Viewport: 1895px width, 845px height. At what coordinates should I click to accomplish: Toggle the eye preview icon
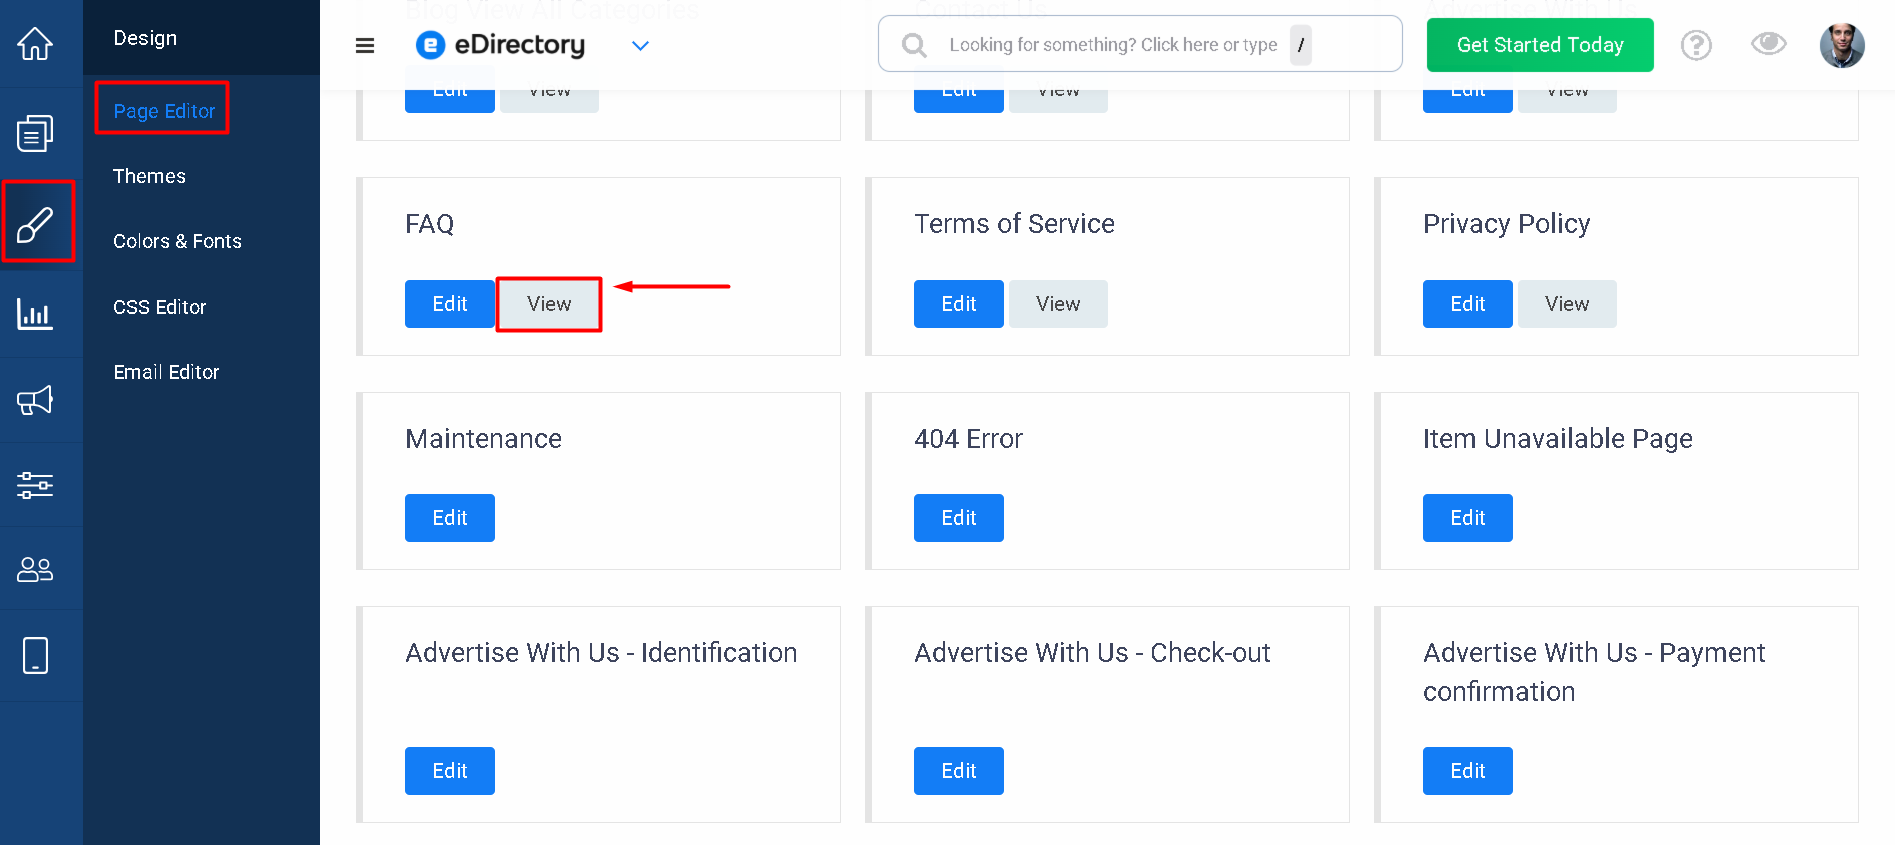click(1768, 44)
